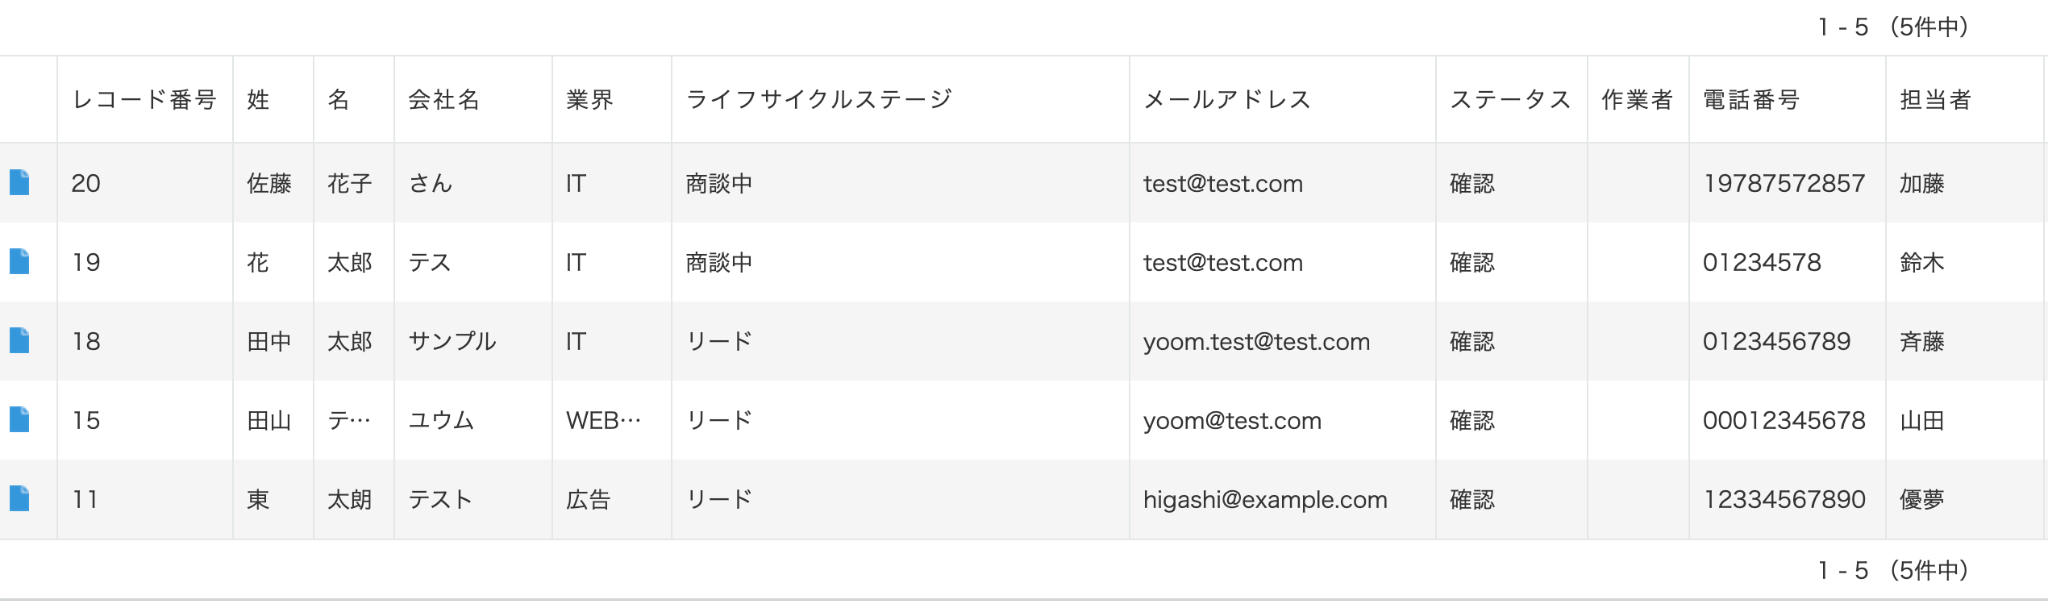Click the 会社名 column header
Image resolution: width=2048 pixels, height=601 pixels.
444,100
